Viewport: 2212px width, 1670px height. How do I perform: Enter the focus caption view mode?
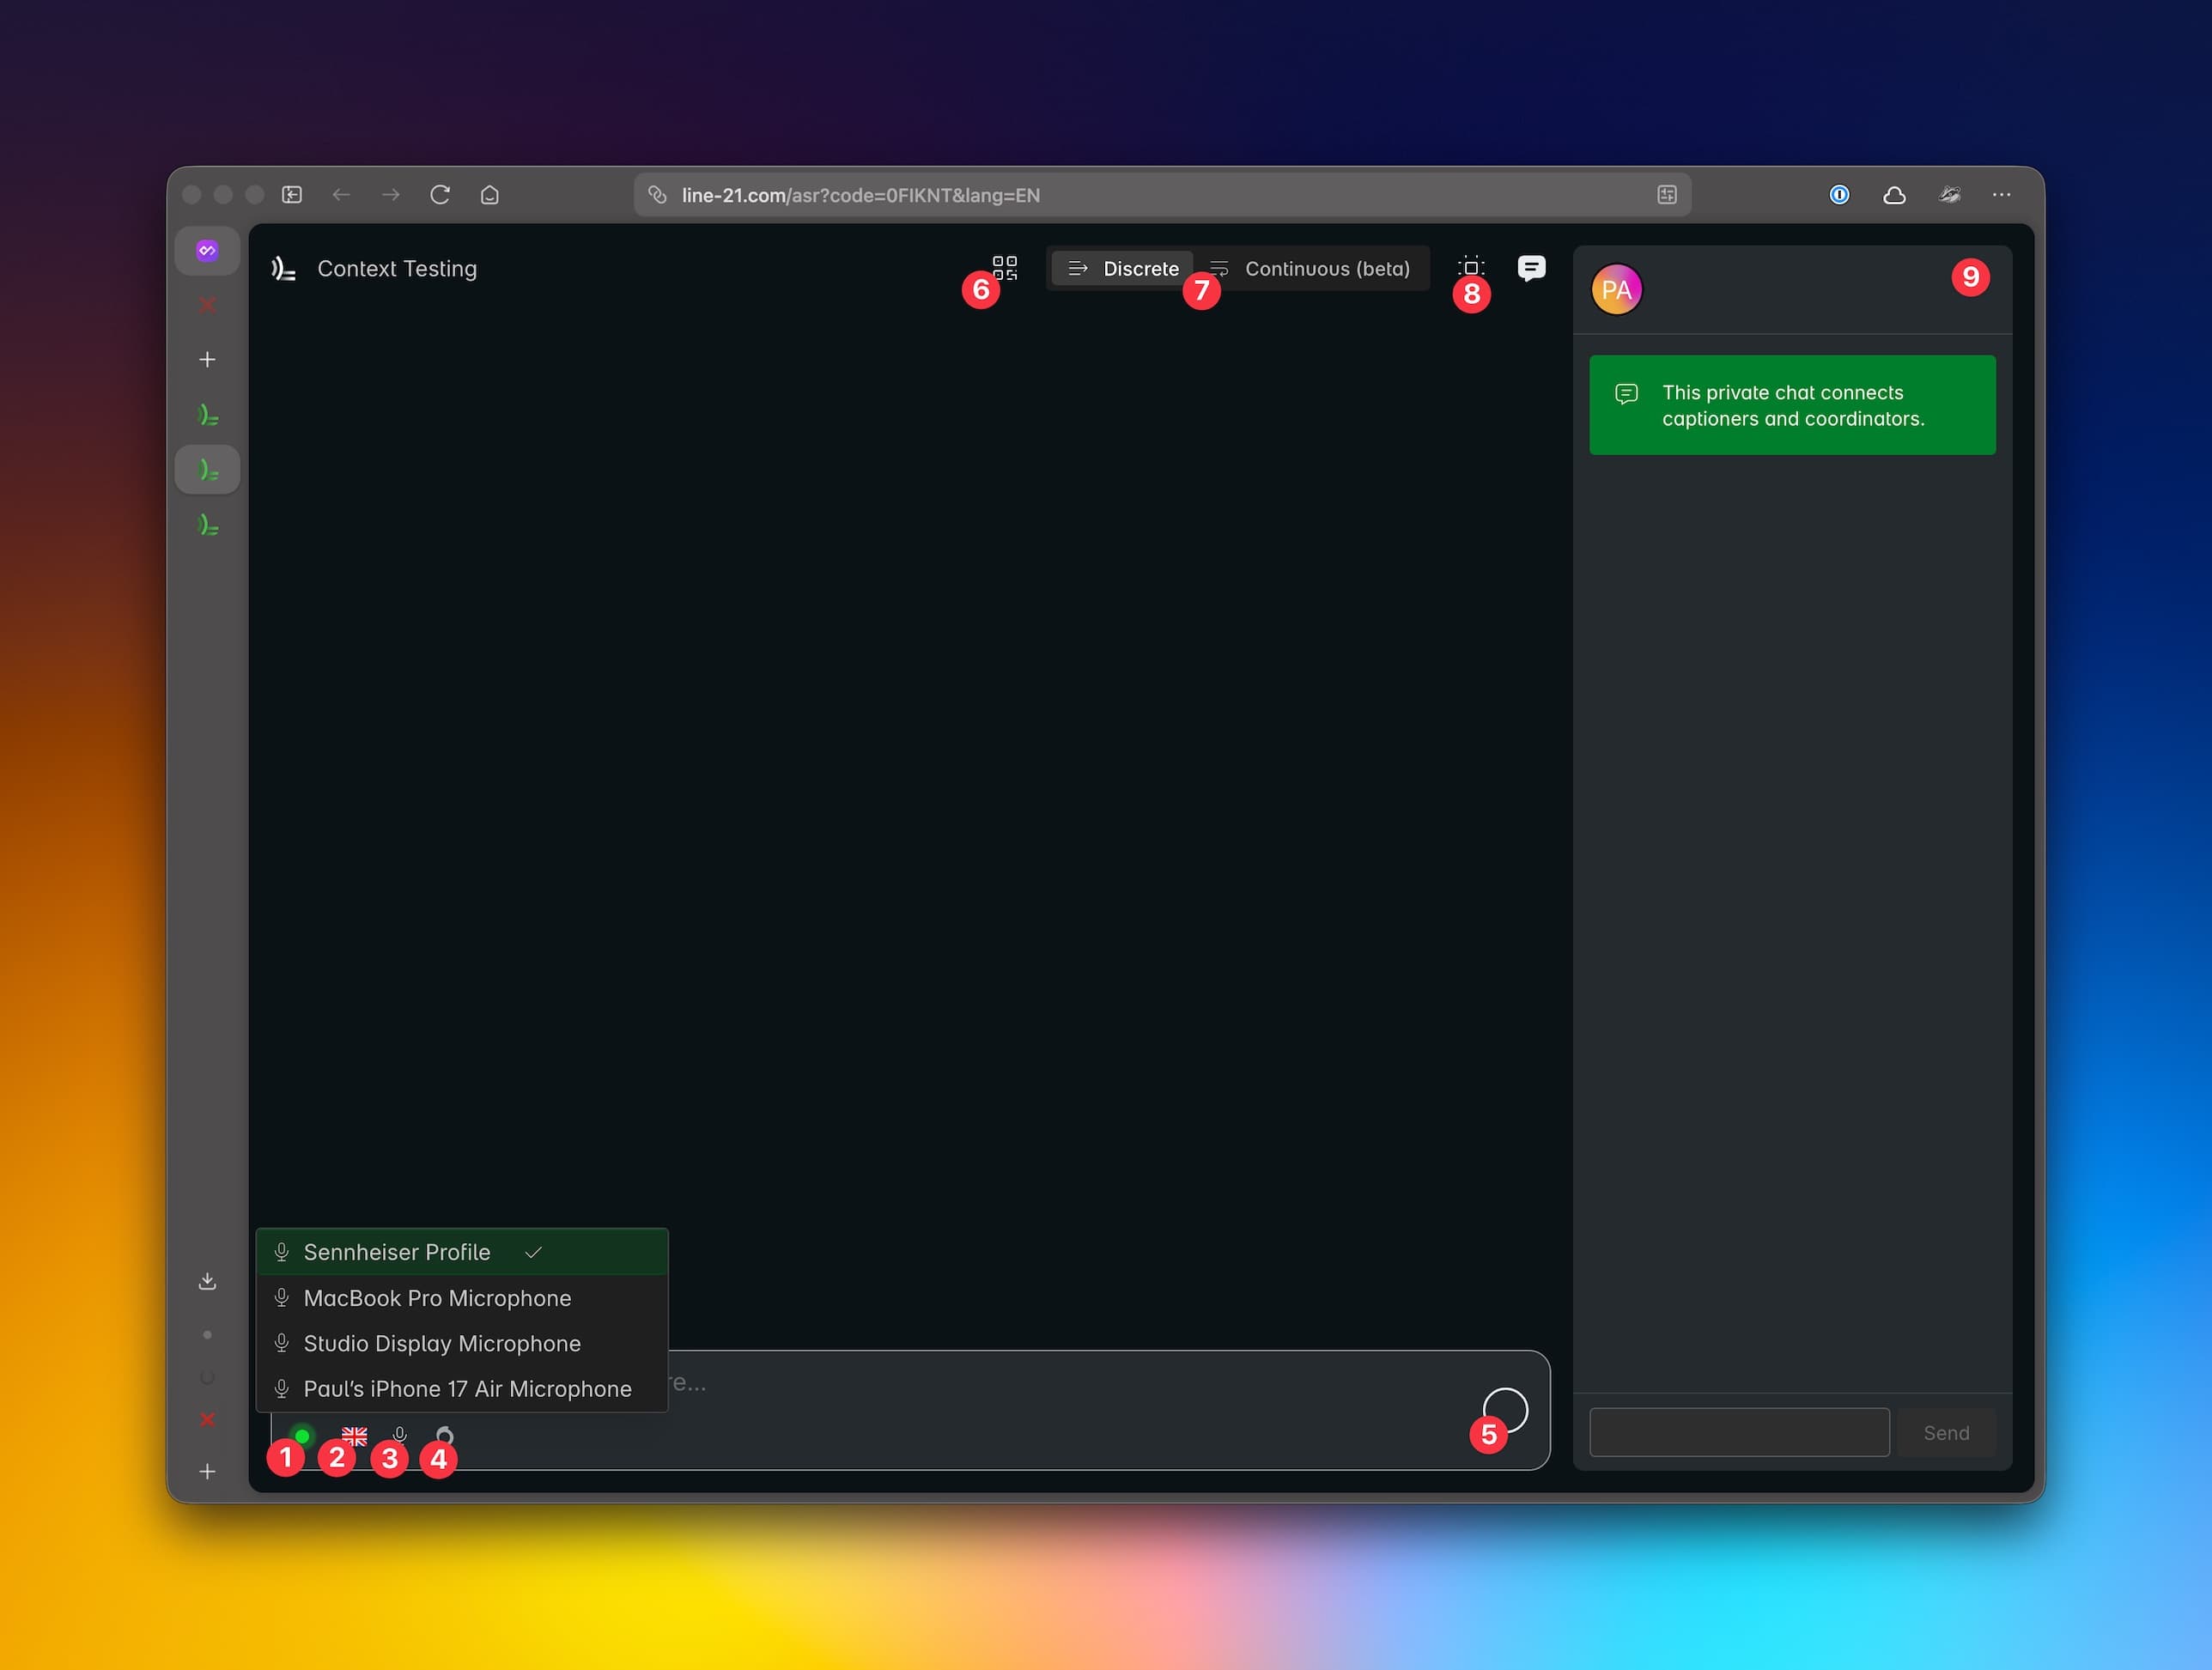[x=1471, y=267]
